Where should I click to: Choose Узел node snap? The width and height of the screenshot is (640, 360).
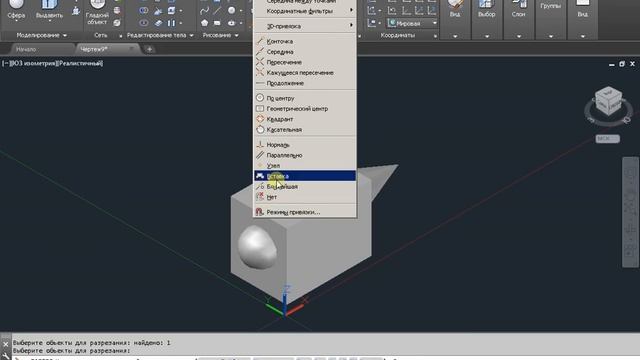tap(304, 166)
